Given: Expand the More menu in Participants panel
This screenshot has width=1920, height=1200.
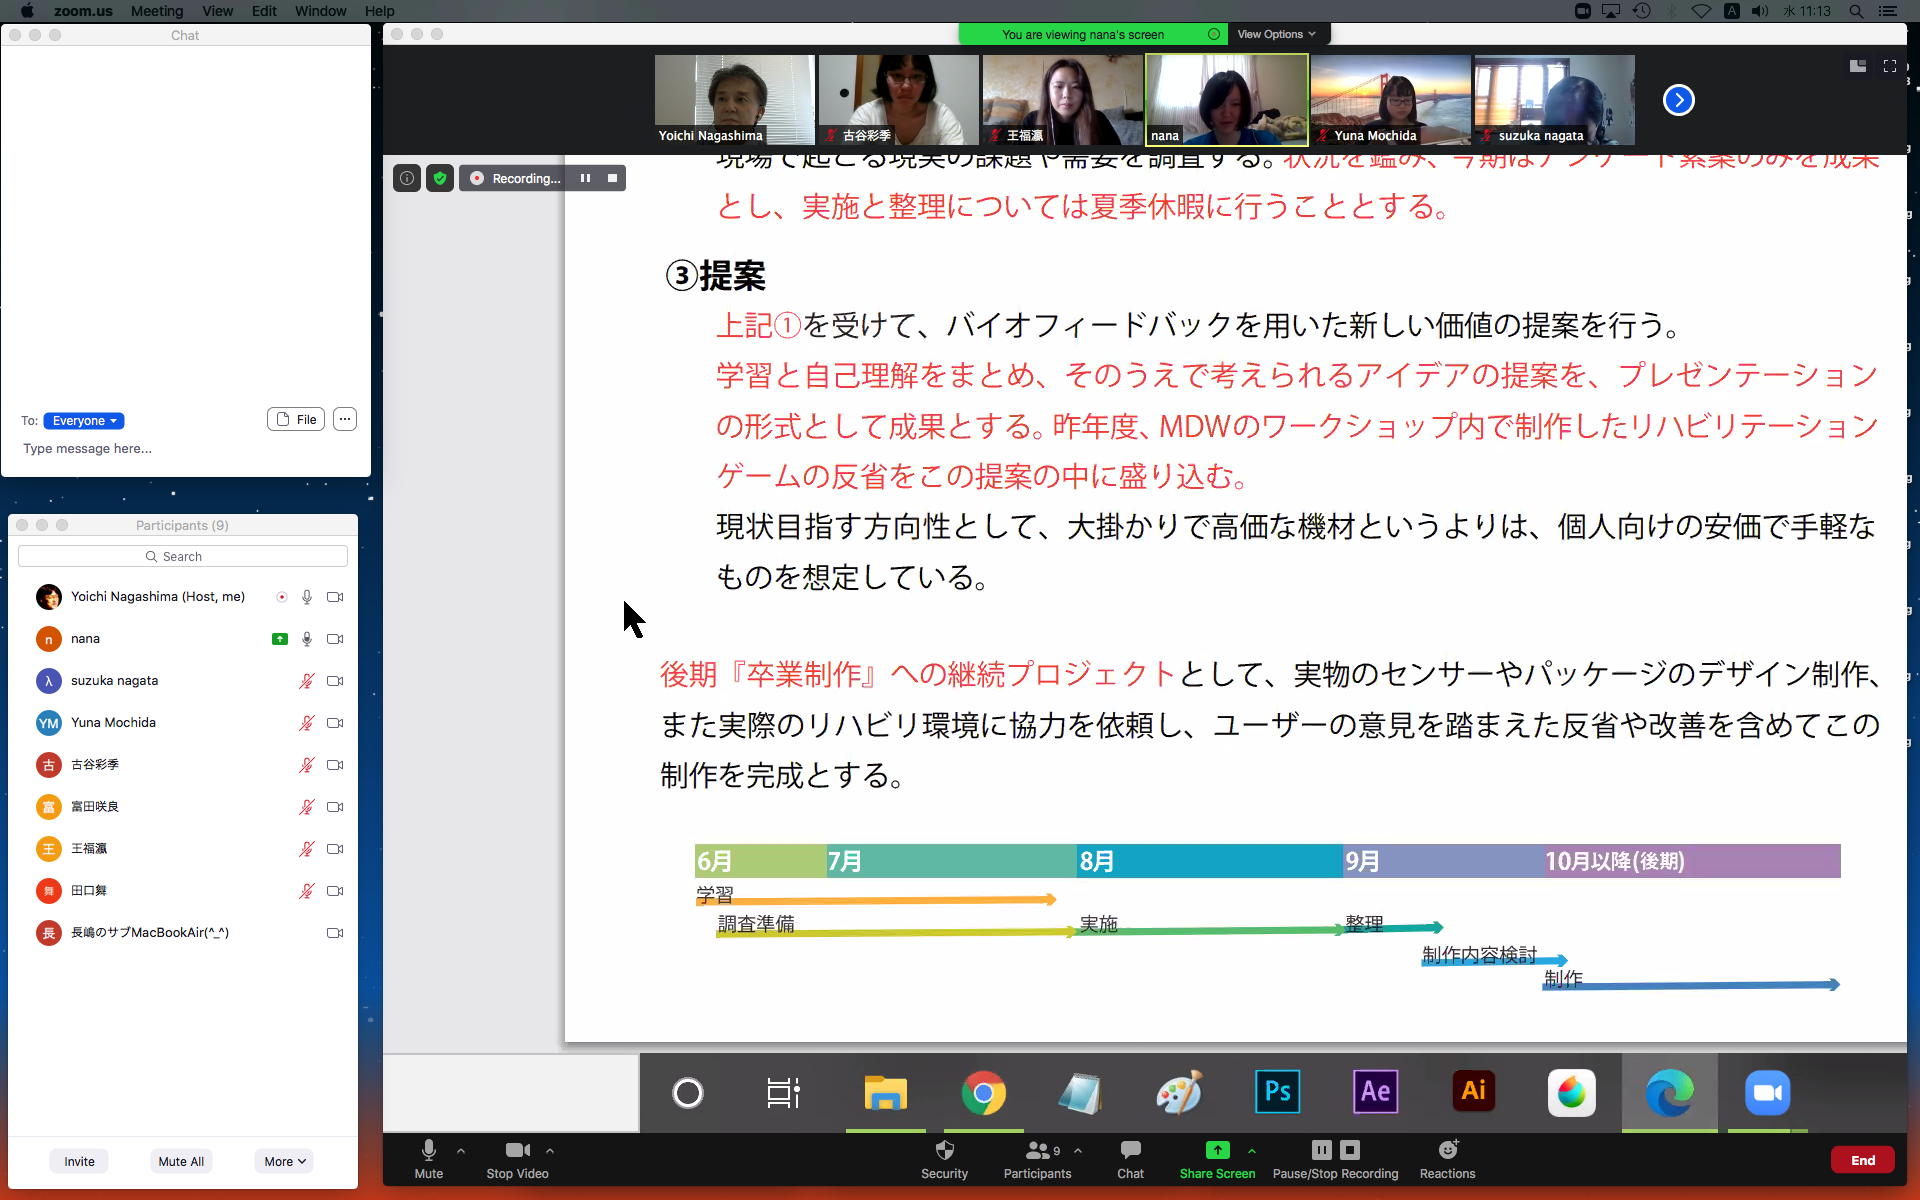Looking at the screenshot, I should click(x=284, y=1161).
